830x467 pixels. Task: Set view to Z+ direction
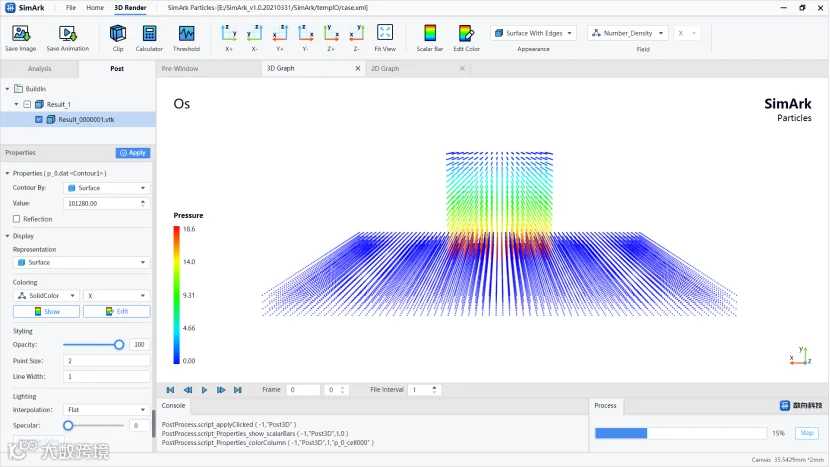331,38
